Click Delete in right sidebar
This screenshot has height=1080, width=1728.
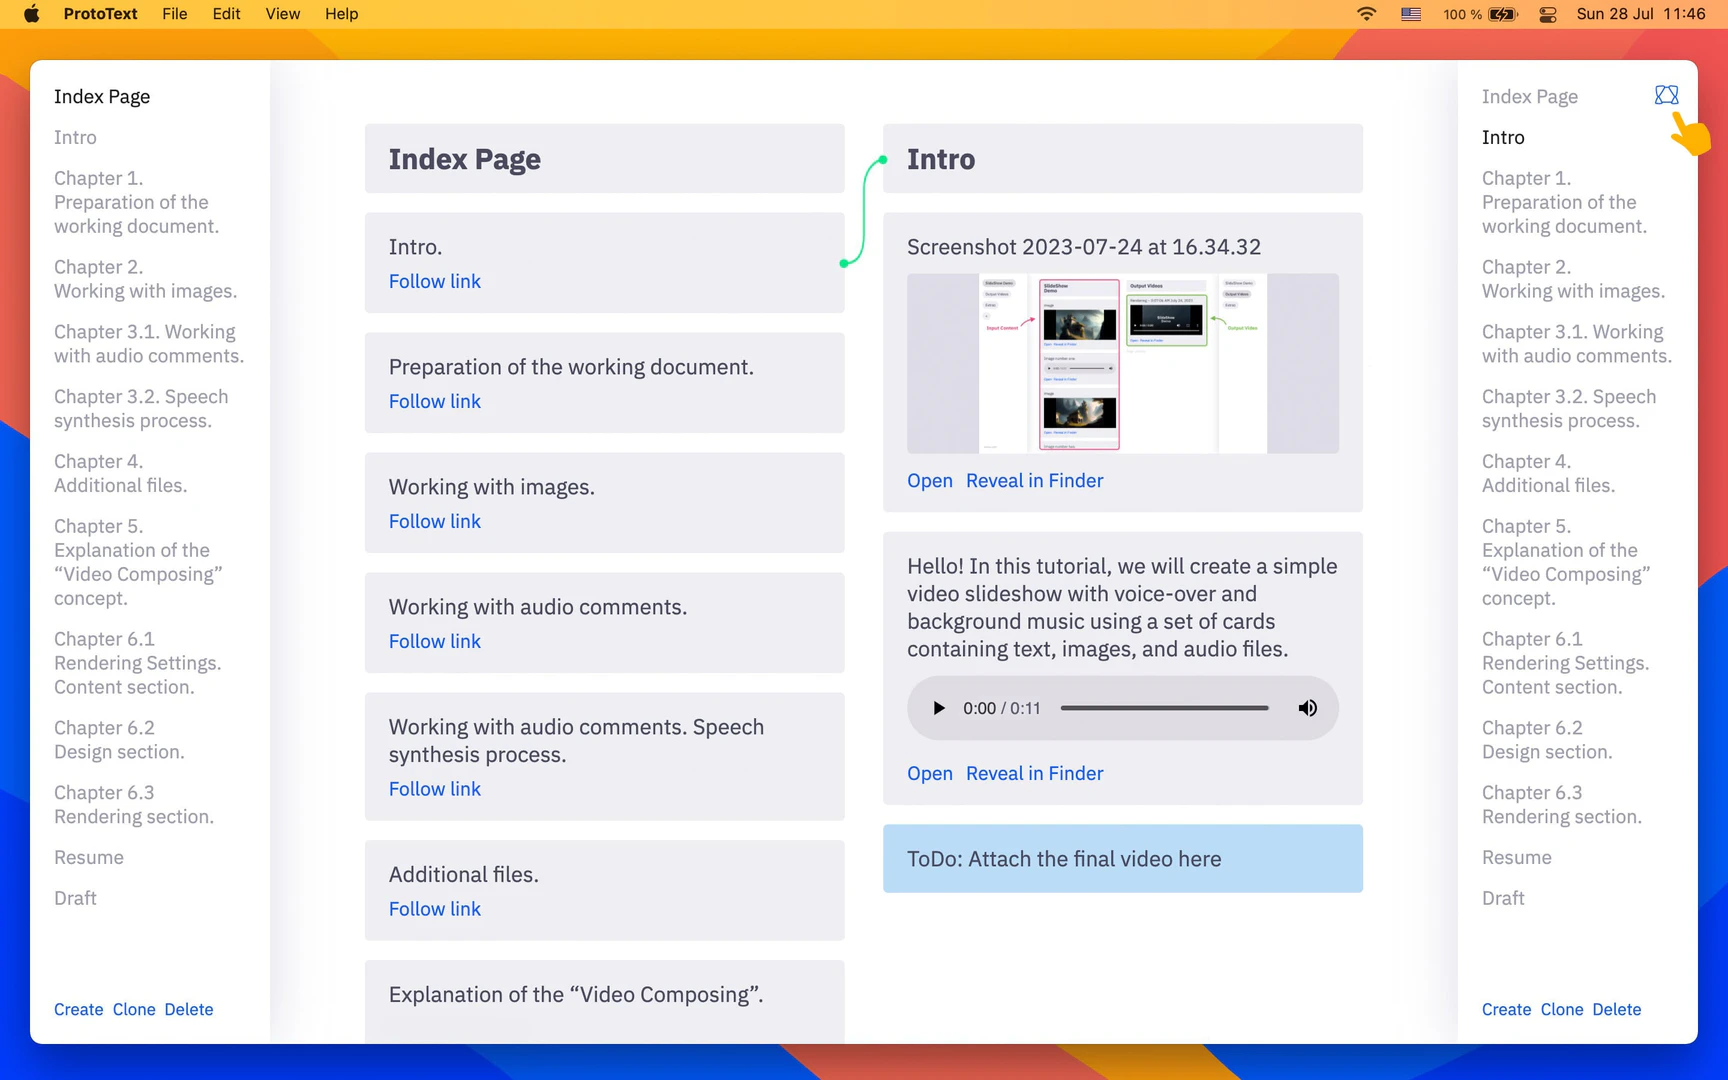(x=1616, y=1009)
